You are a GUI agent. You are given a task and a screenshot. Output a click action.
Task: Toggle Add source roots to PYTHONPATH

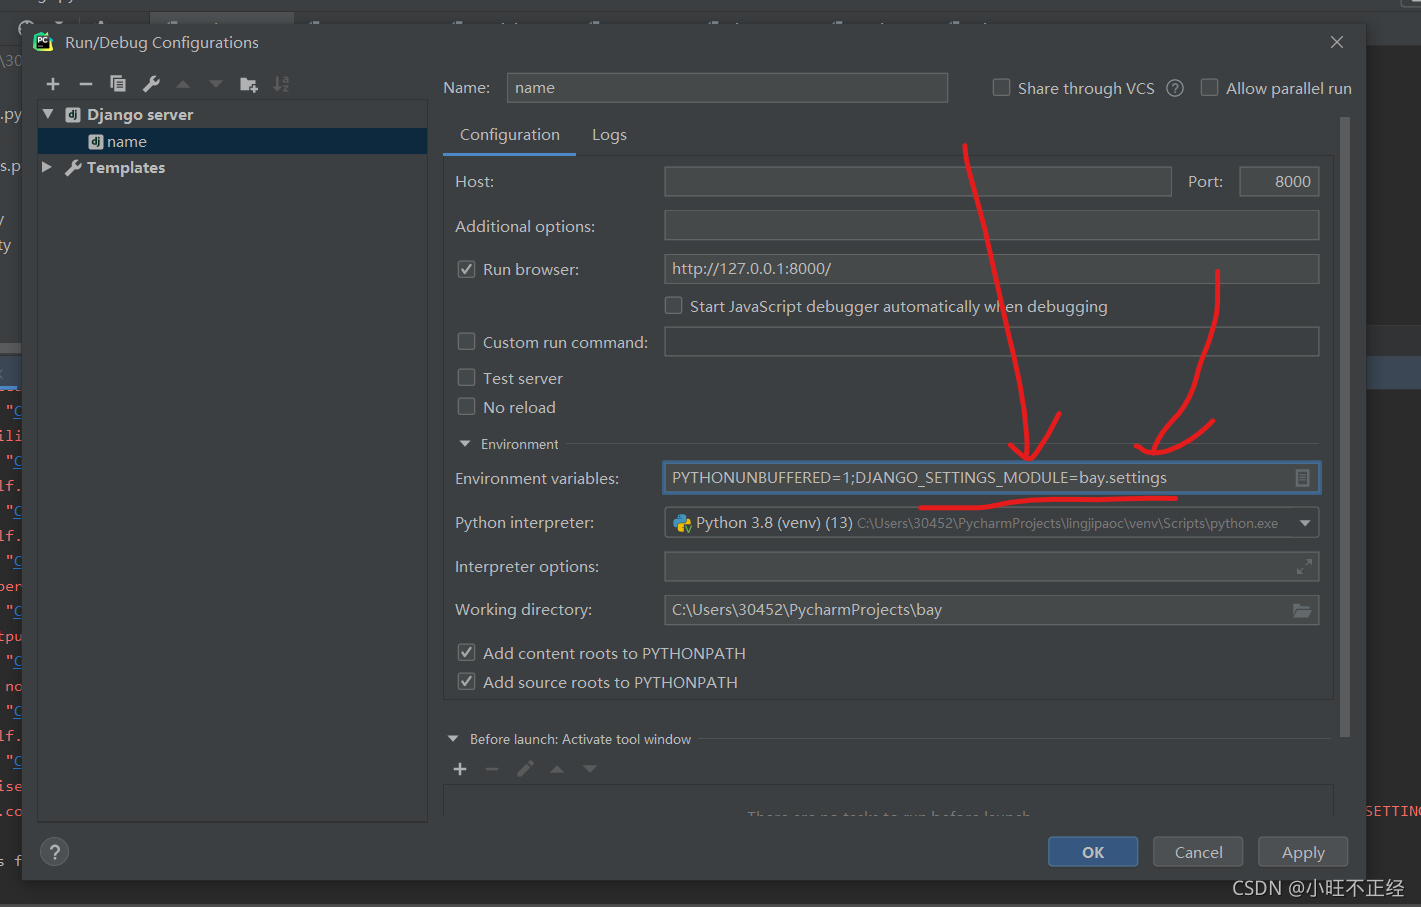click(x=466, y=682)
